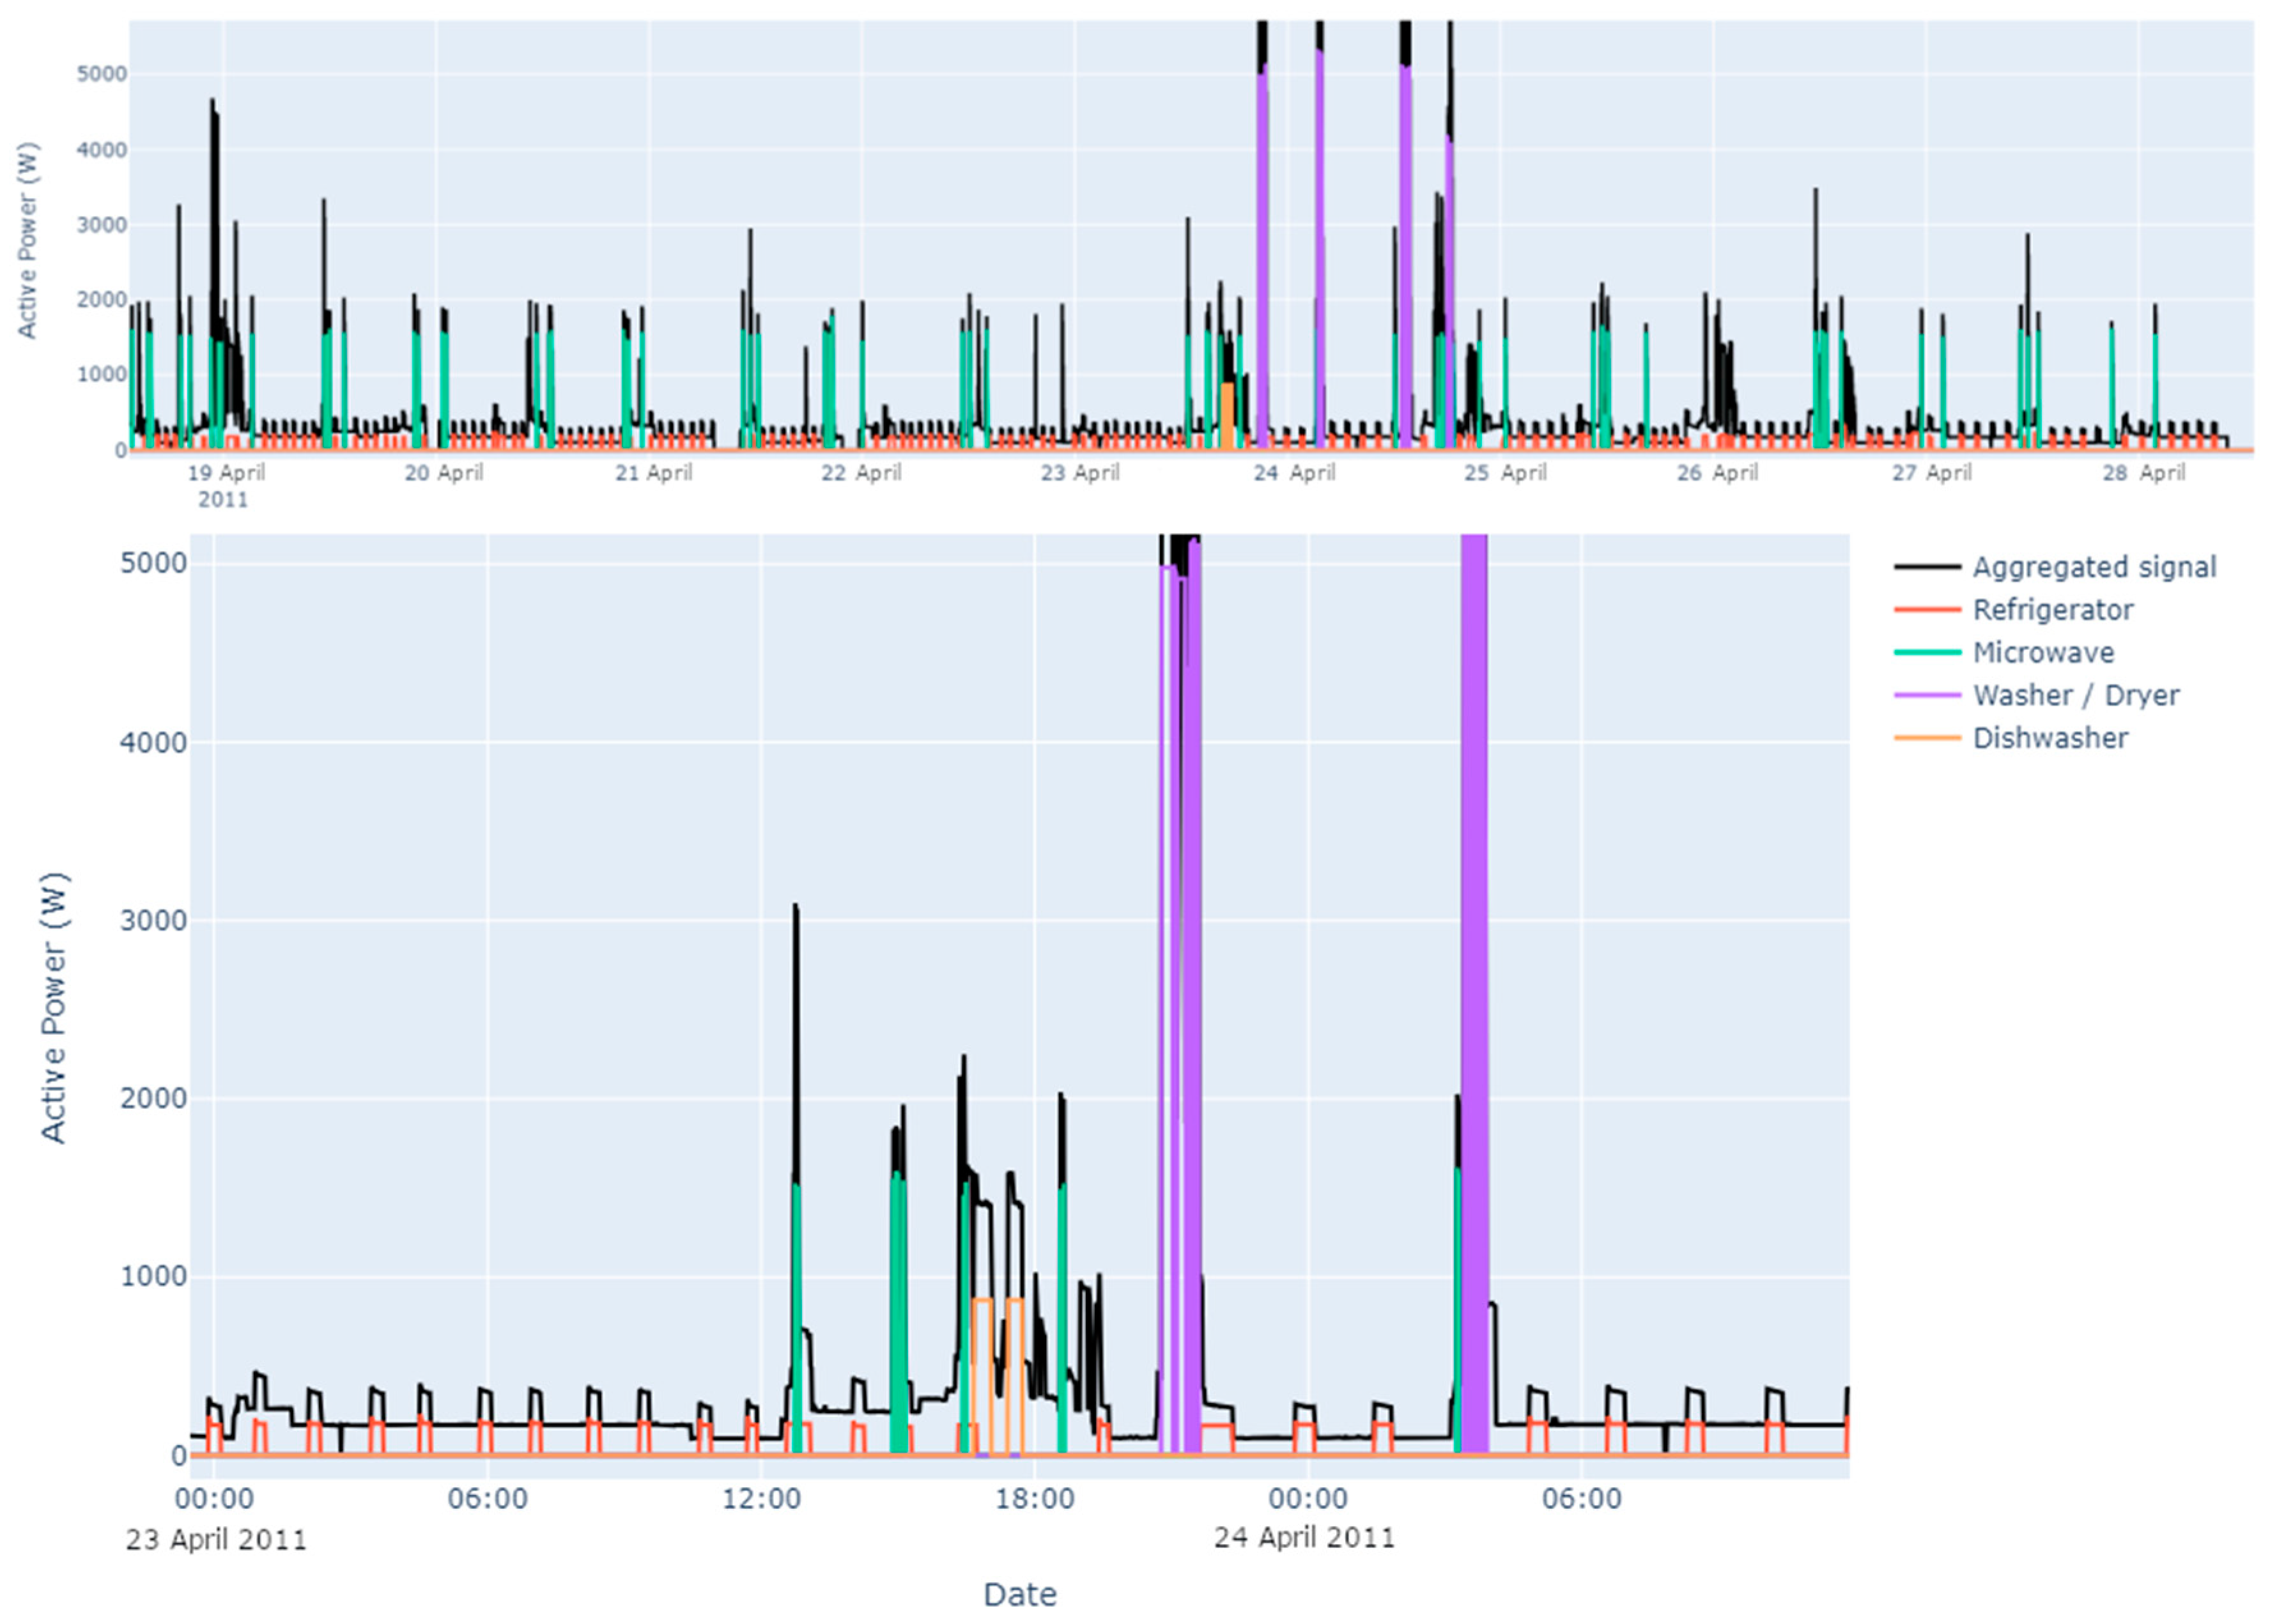This screenshot has height=1624, width=2270.
Task: Click the 23 April 2011 date label below the axis
Action: (216, 1539)
